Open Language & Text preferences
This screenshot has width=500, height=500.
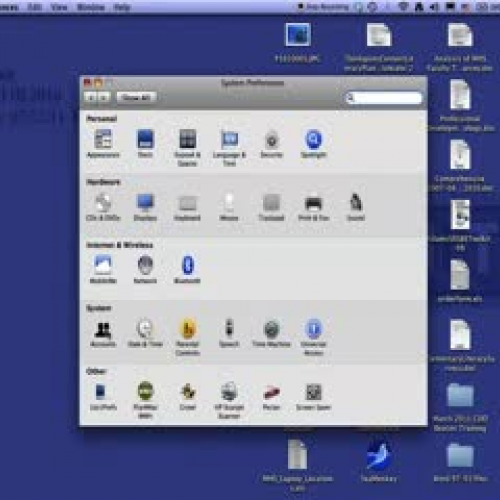(229, 148)
